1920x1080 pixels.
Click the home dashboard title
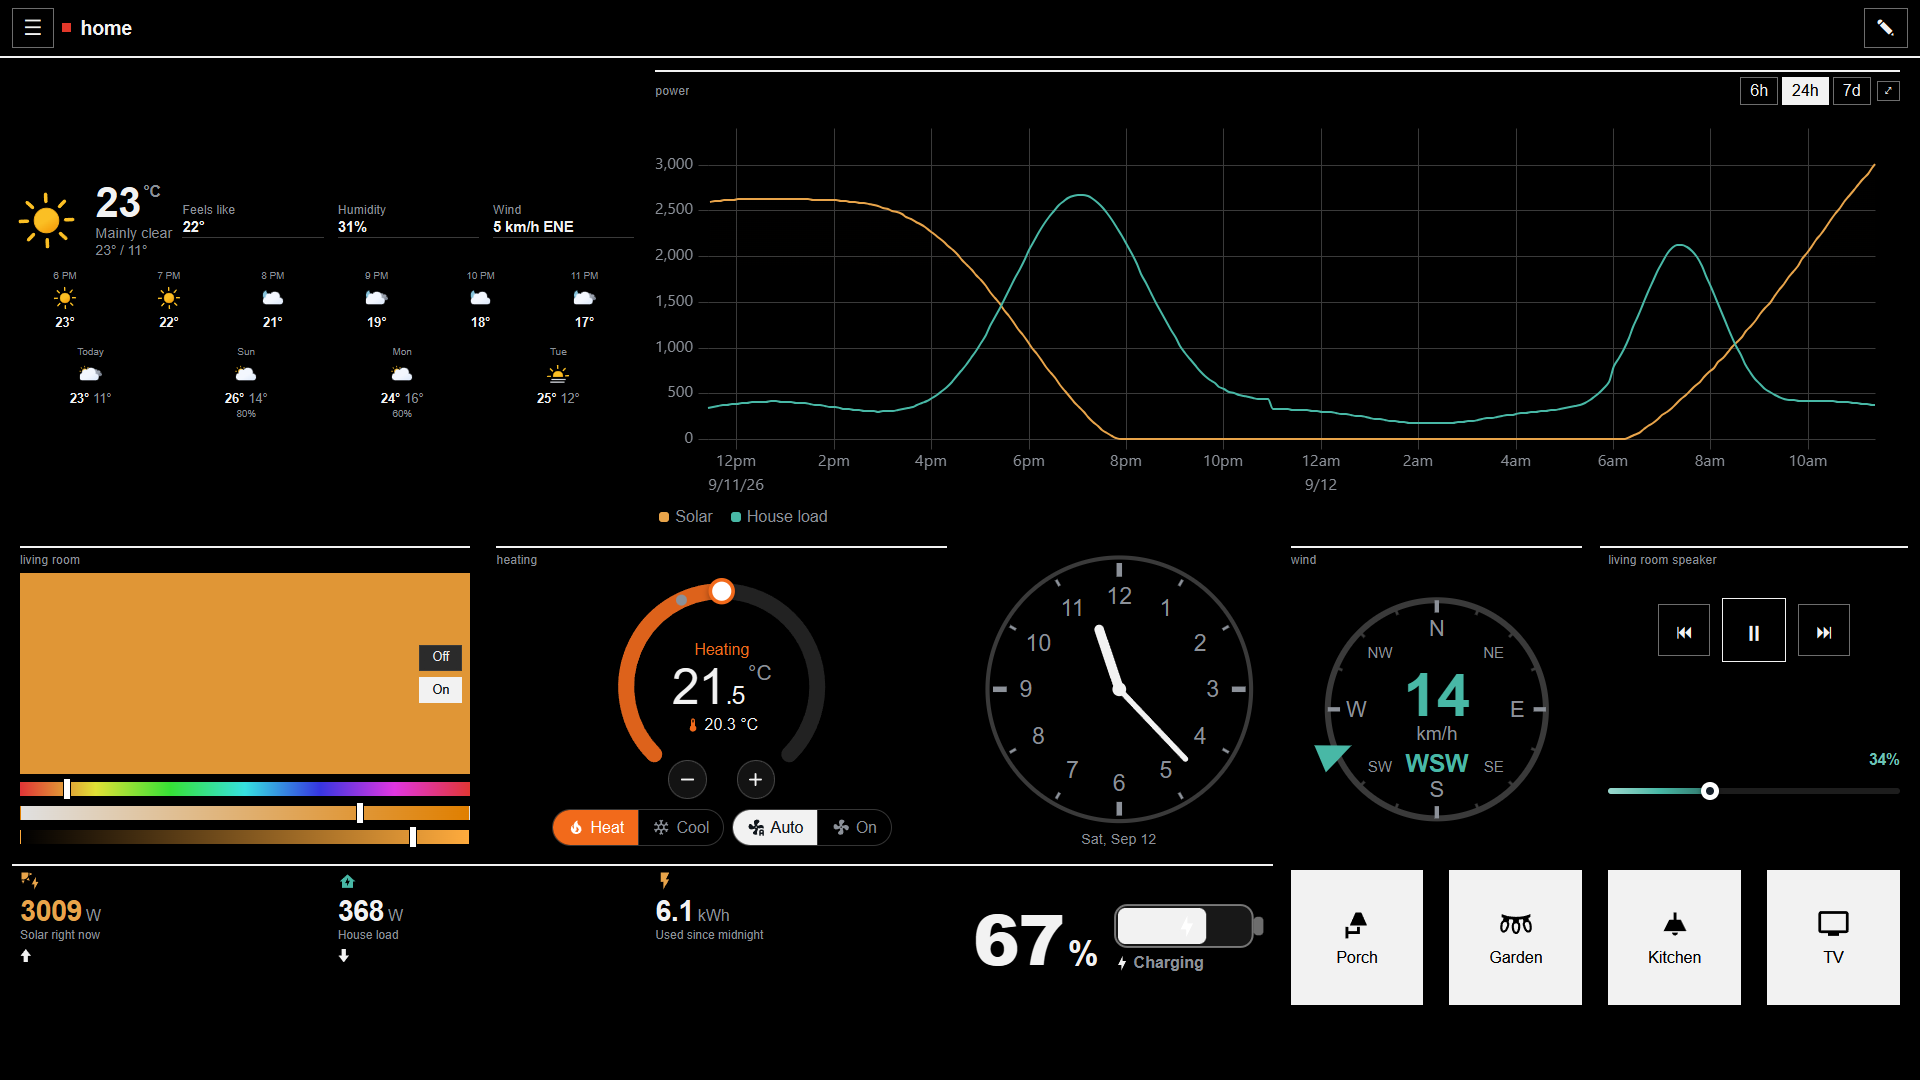106,28
